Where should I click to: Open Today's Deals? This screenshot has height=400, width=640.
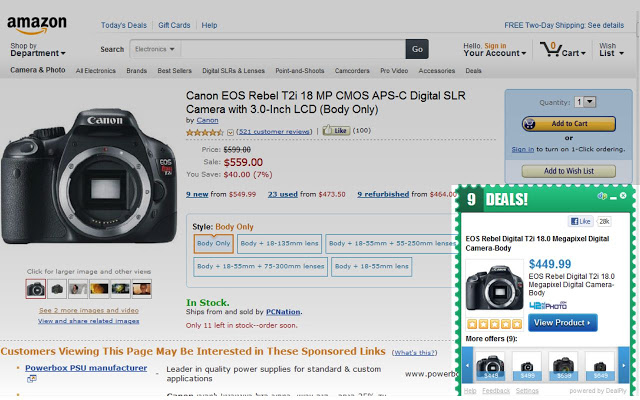tap(124, 25)
